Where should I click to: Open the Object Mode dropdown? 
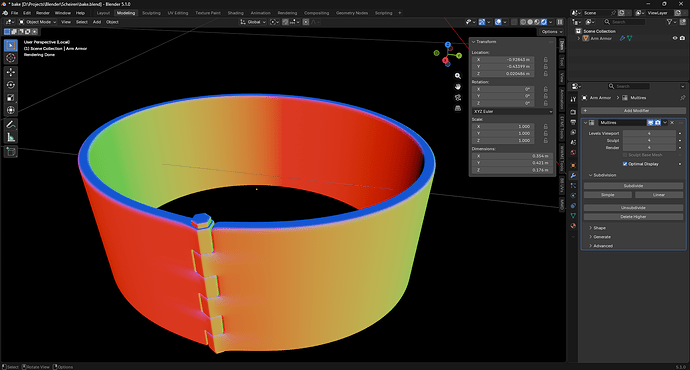[37, 22]
